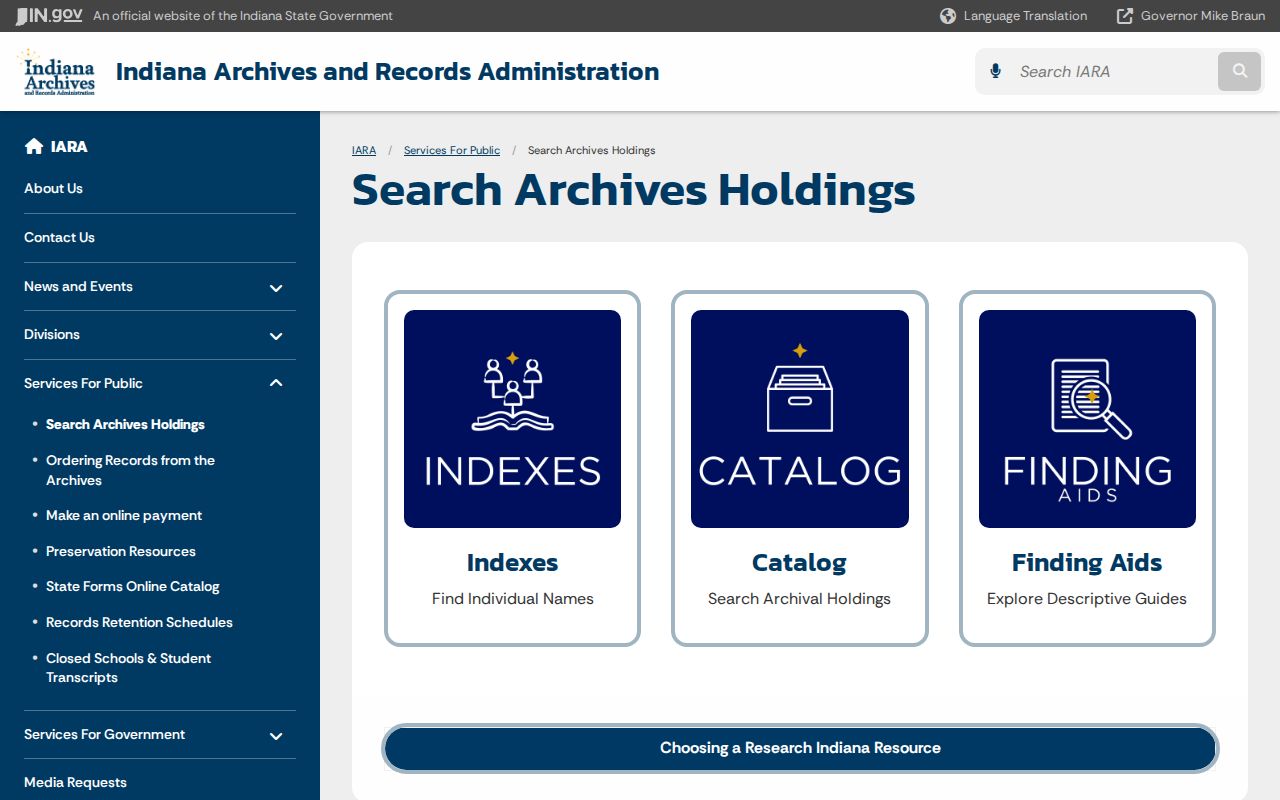Open About Us in the sidebar

pos(53,188)
